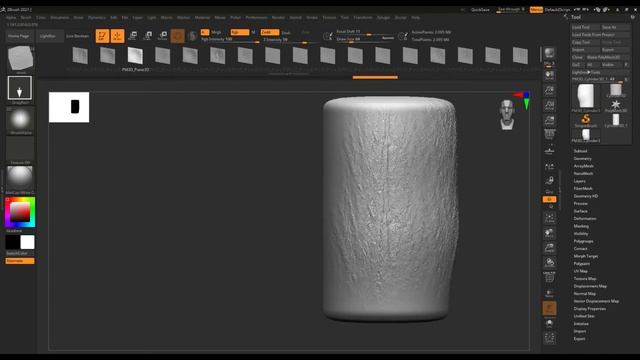Expand the Subtool subpalette
This screenshot has width=640, height=360.
(580, 151)
